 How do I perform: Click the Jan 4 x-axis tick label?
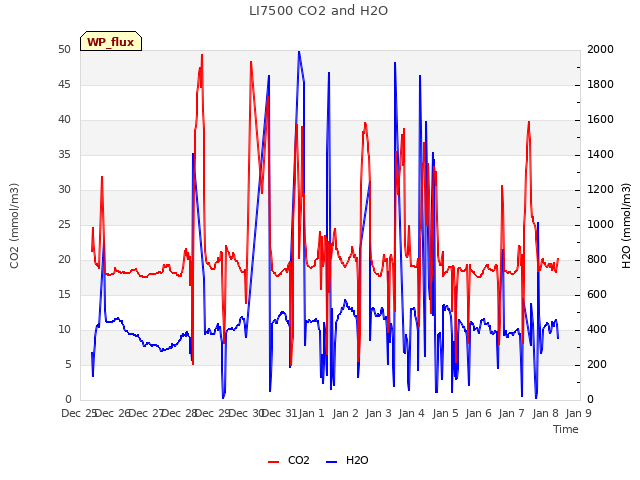[411, 413]
